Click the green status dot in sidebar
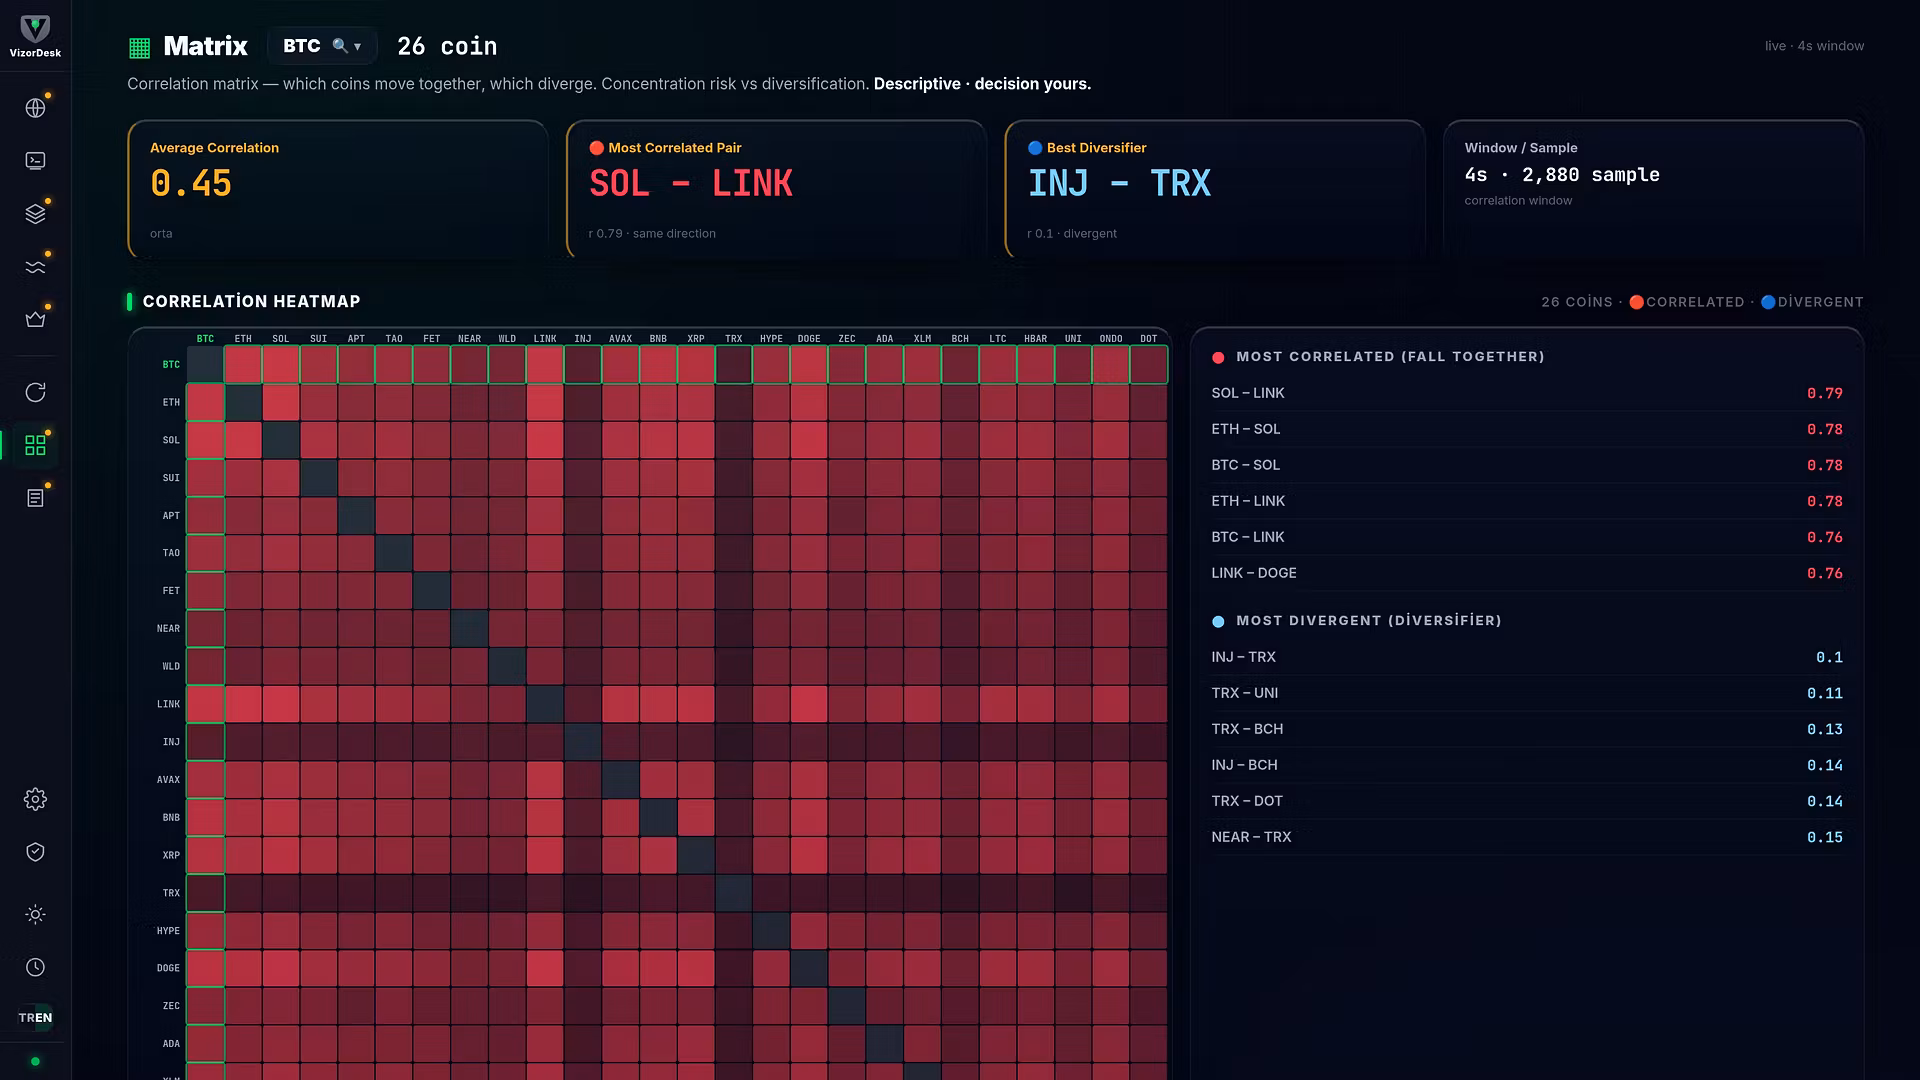 pyautogui.click(x=35, y=1061)
